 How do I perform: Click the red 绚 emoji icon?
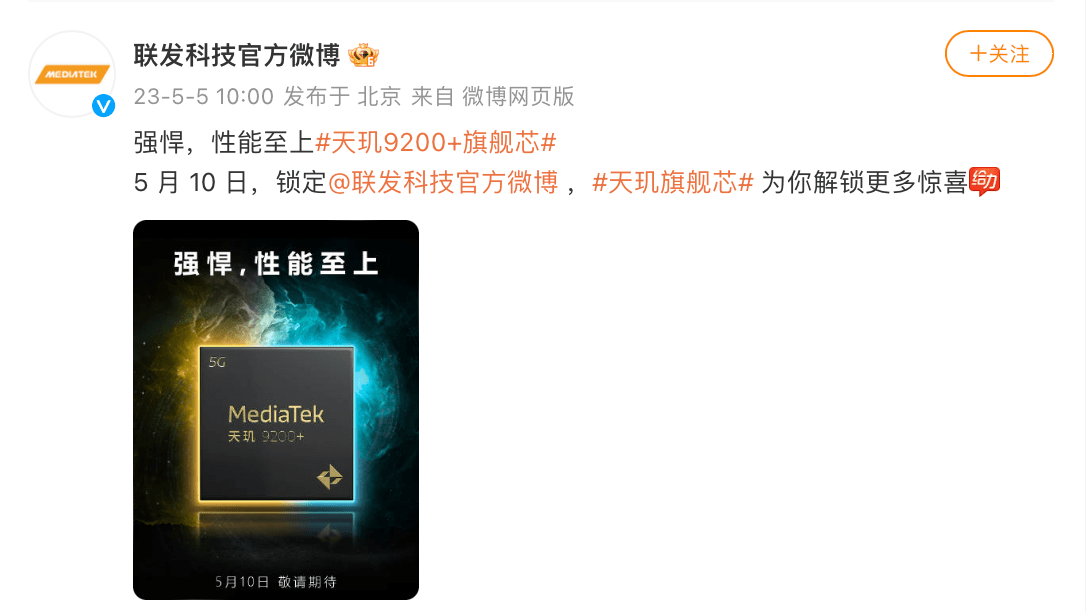coord(984,181)
